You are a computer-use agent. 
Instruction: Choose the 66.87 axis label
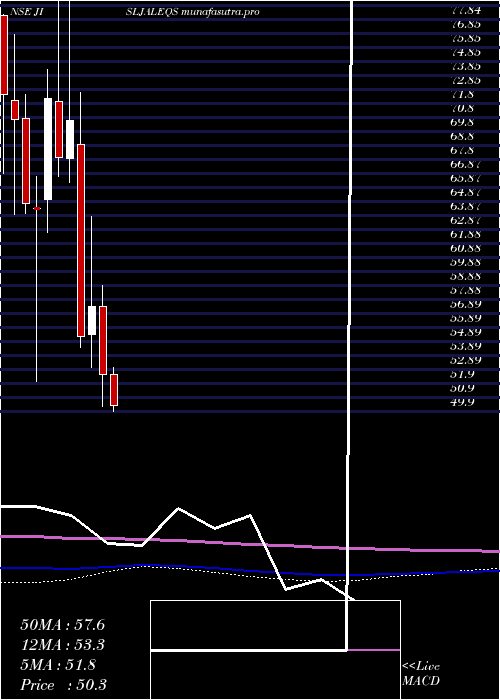coord(465,164)
